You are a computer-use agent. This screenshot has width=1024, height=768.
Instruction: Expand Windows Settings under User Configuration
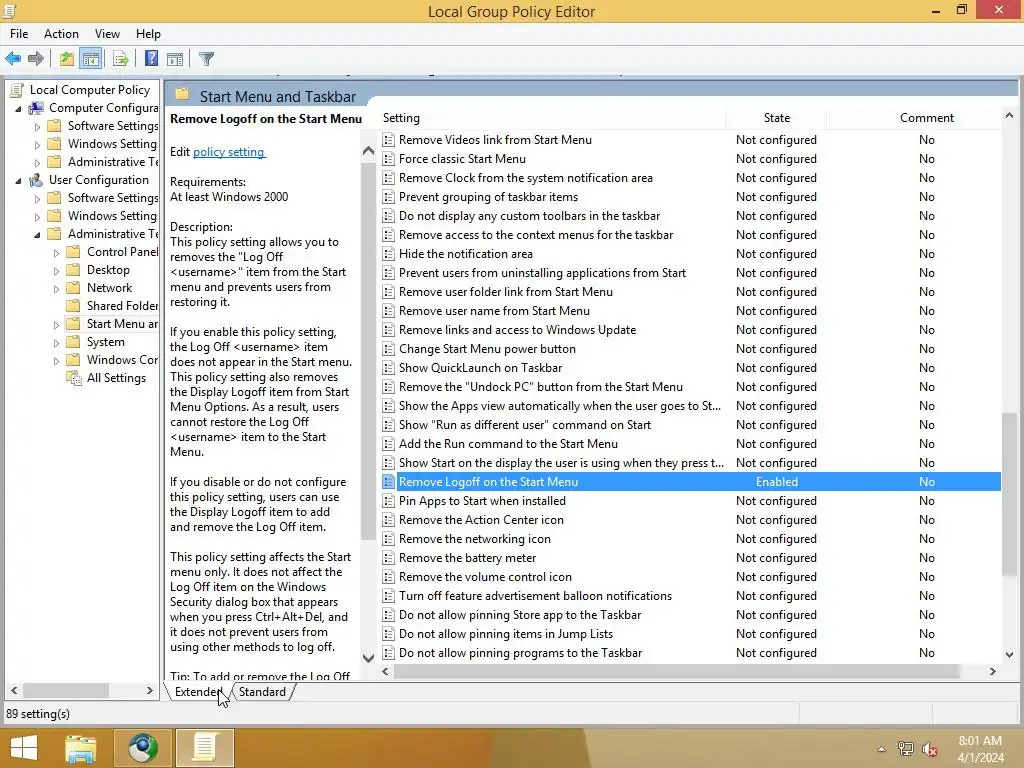pos(37,217)
